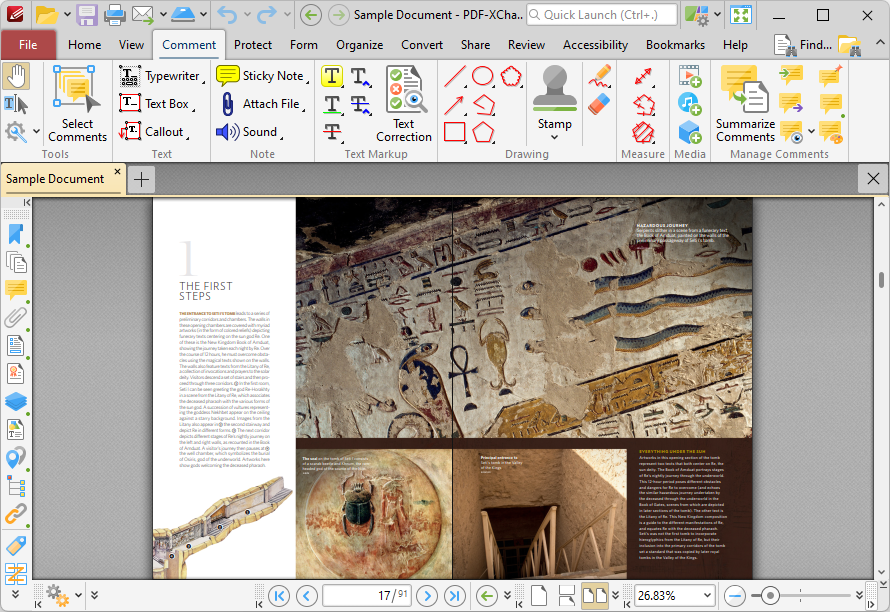Expand the Stamp dropdown
890x612 pixels.
pyautogui.click(x=555, y=137)
